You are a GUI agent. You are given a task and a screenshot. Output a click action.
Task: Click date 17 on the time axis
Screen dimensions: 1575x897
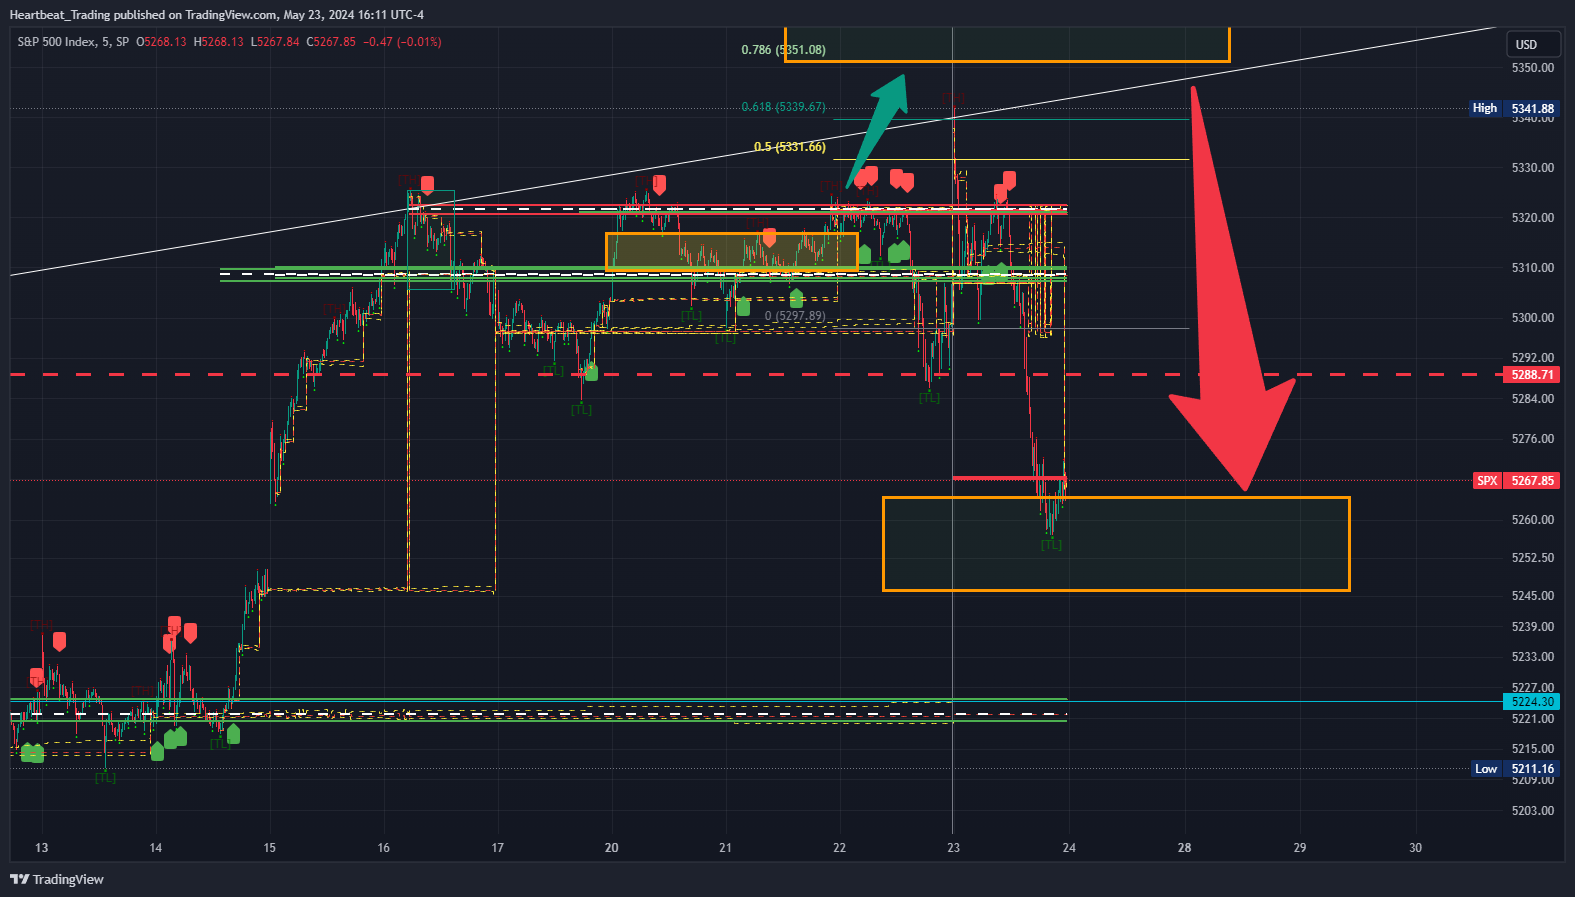(x=497, y=848)
